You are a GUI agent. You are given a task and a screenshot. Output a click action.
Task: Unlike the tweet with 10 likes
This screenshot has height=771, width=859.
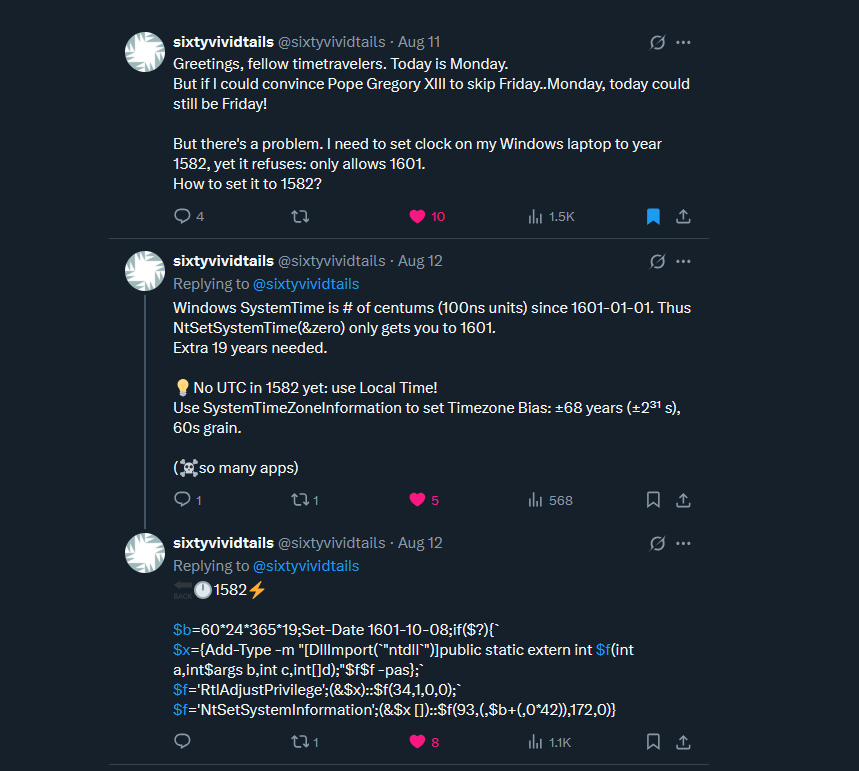[x=417, y=216]
